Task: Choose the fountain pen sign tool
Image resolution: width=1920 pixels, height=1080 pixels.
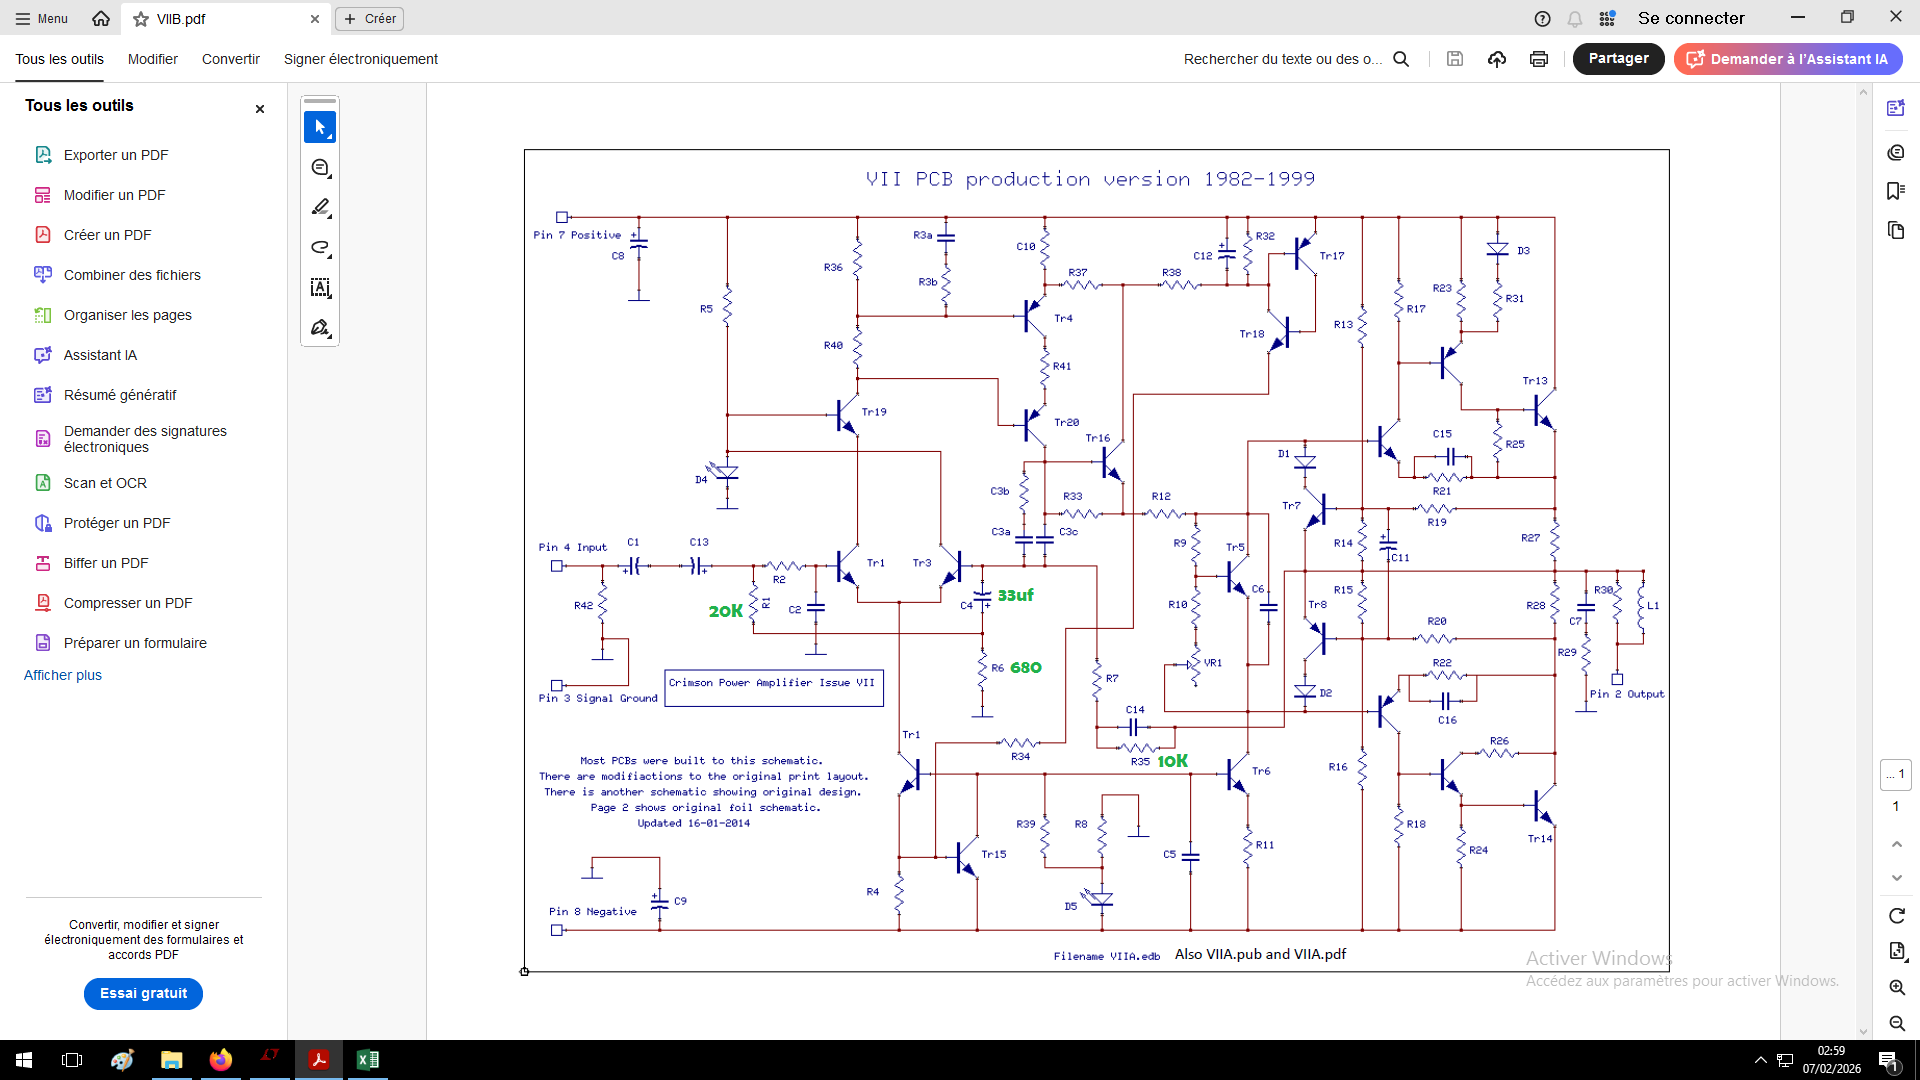Action: [320, 328]
